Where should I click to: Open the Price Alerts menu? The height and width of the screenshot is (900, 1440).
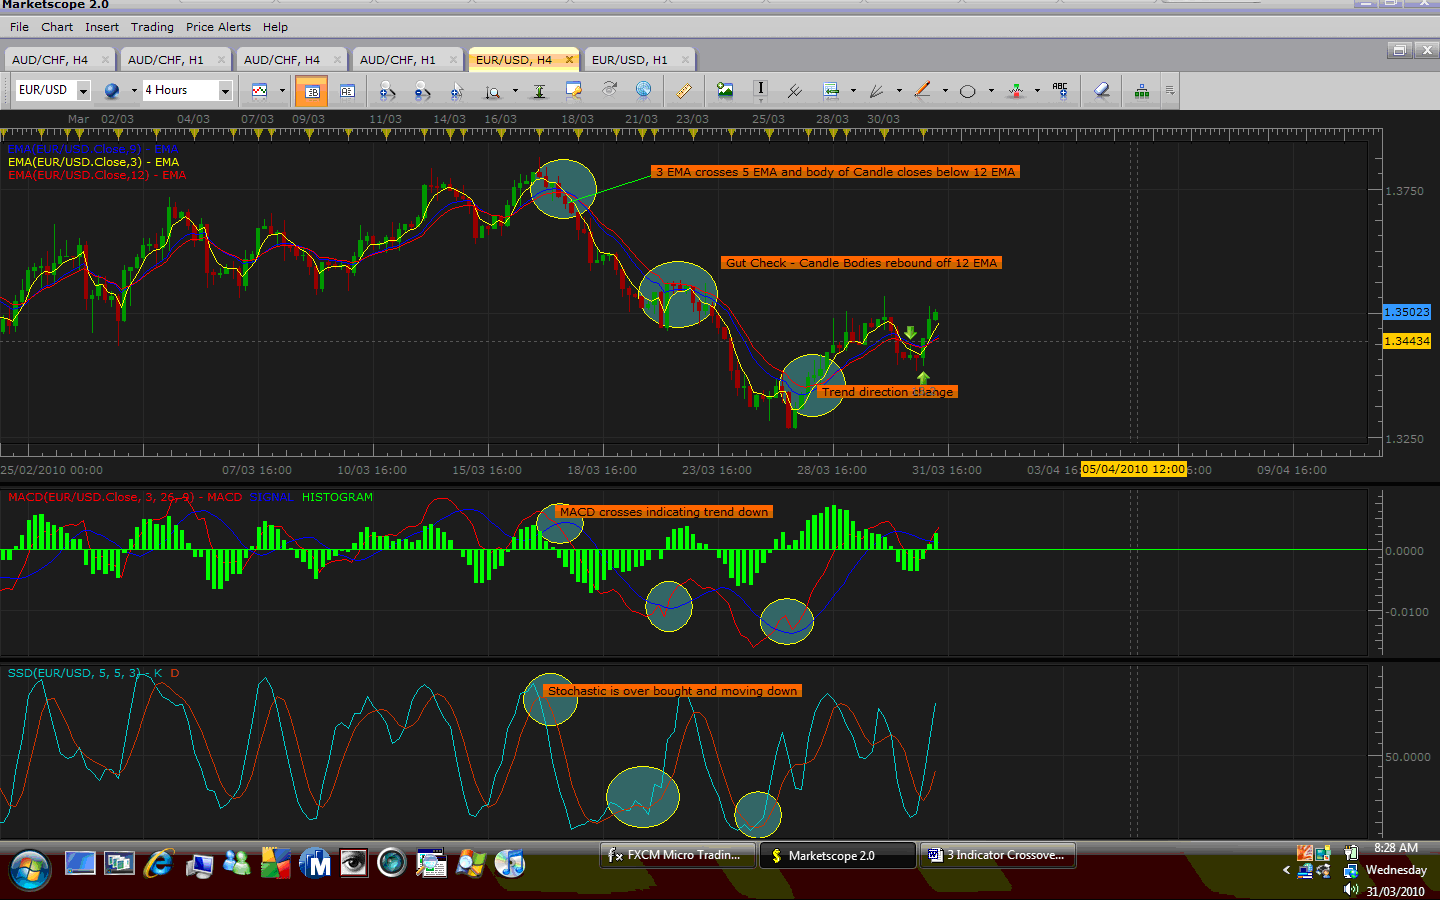pyautogui.click(x=218, y=27)
